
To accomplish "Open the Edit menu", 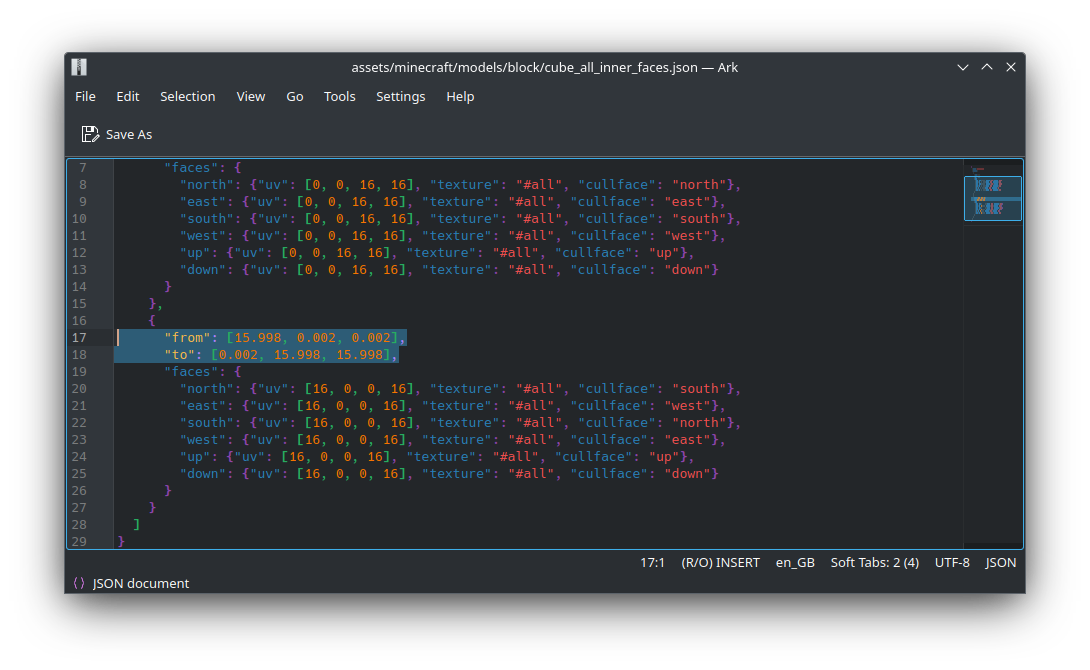I will (x=128, y=97).
